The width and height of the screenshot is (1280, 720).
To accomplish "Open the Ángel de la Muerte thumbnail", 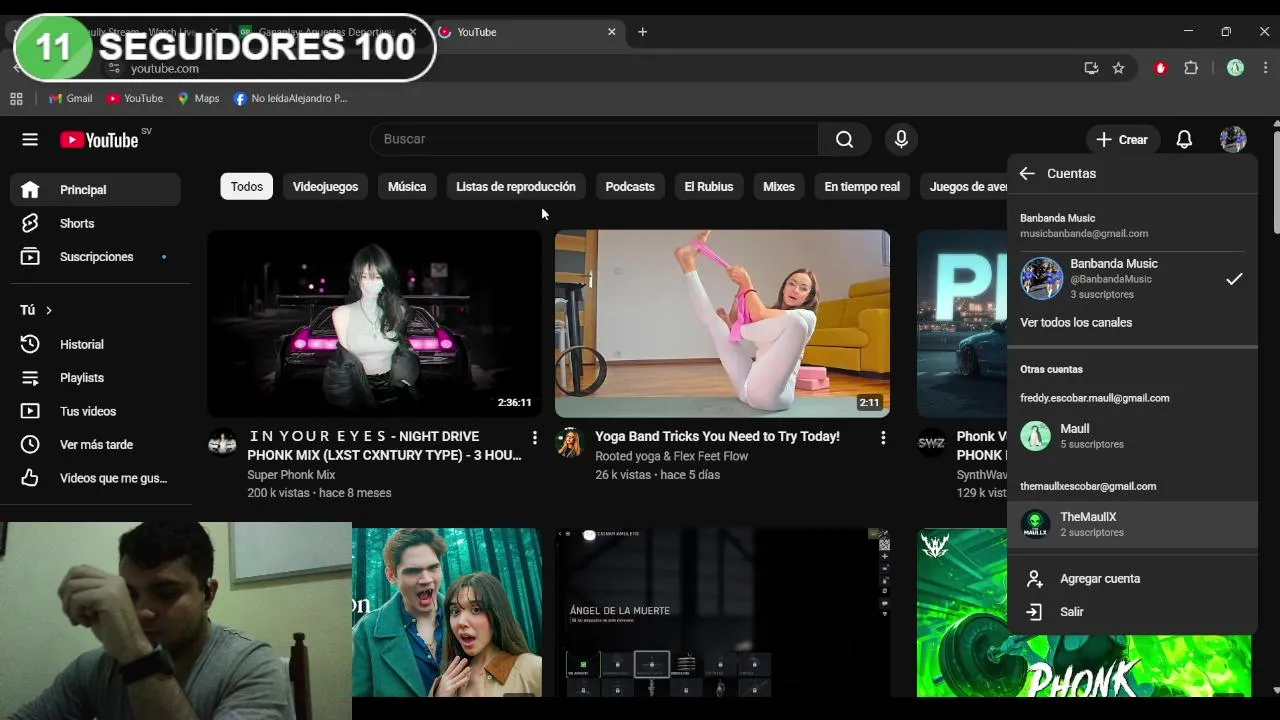I will click(722, 612).
